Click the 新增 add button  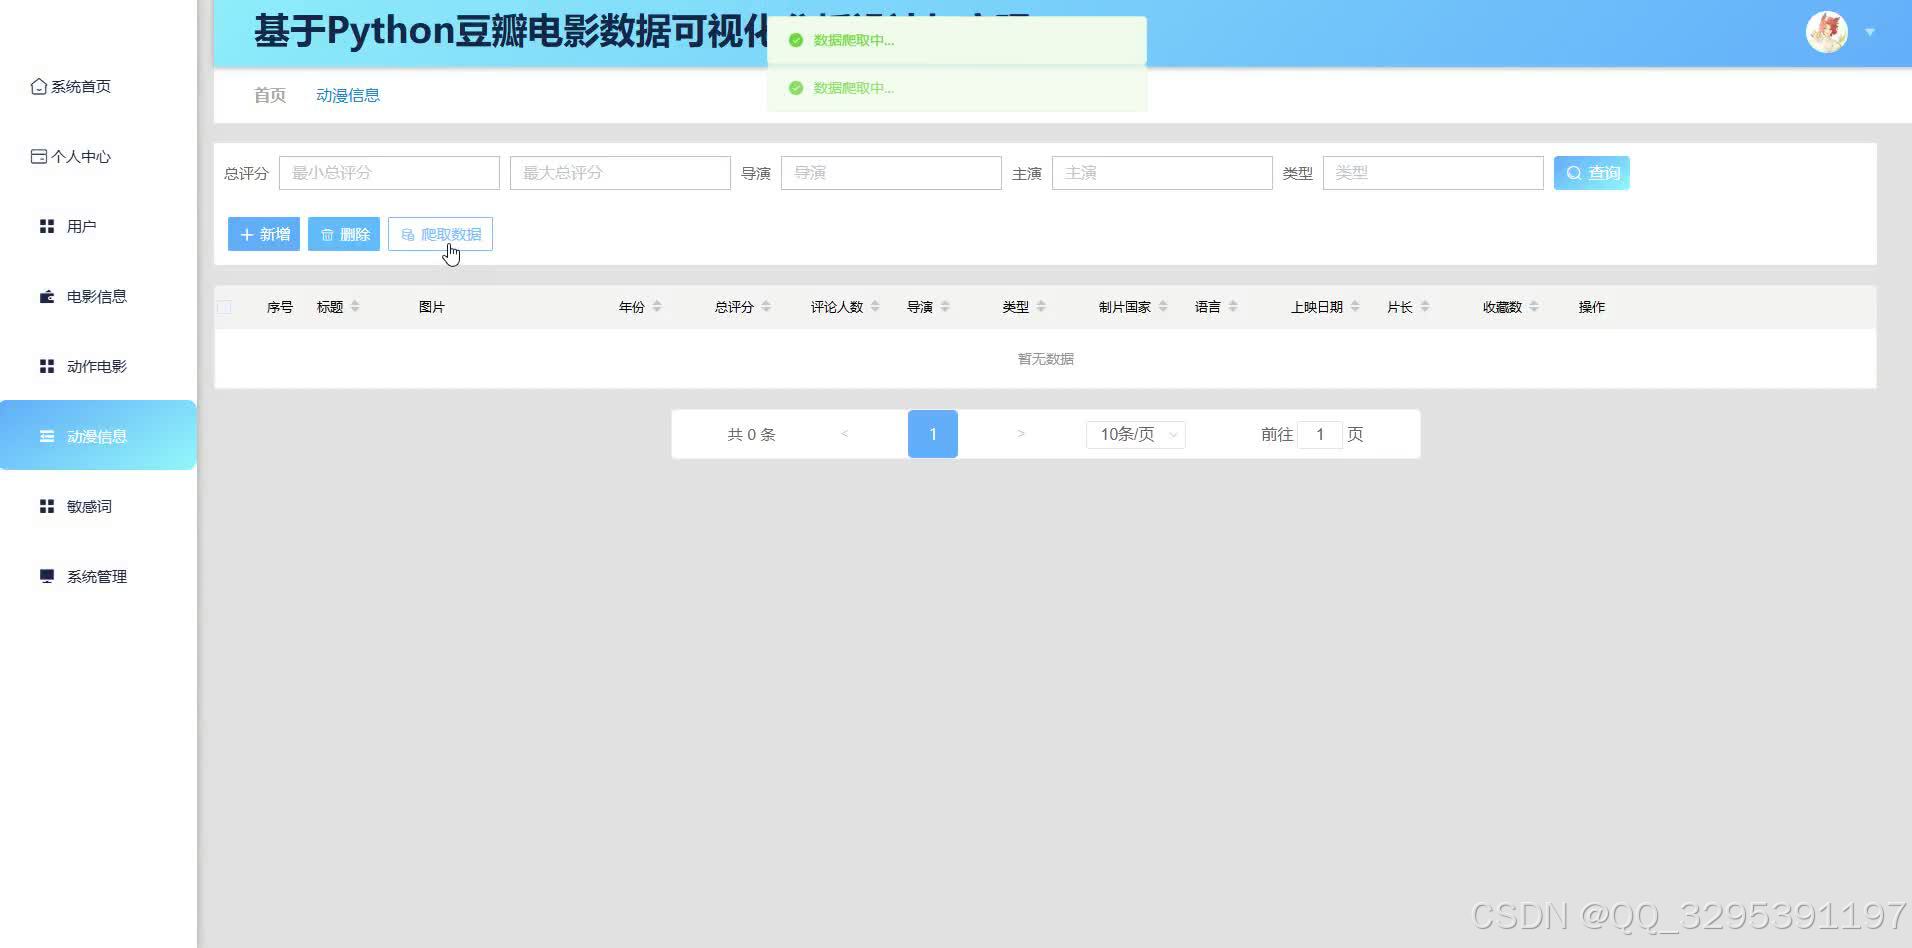click(x=263, y=233)
